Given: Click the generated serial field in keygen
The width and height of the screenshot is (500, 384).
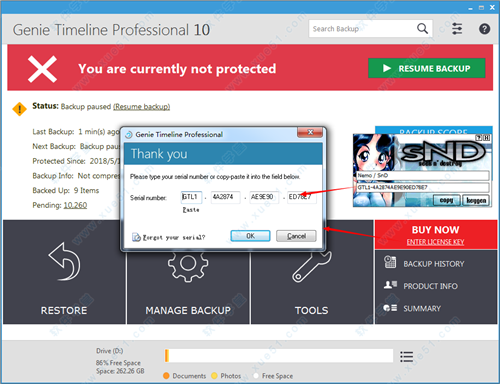Looking at the screenshot, I should tap(423, 187).
